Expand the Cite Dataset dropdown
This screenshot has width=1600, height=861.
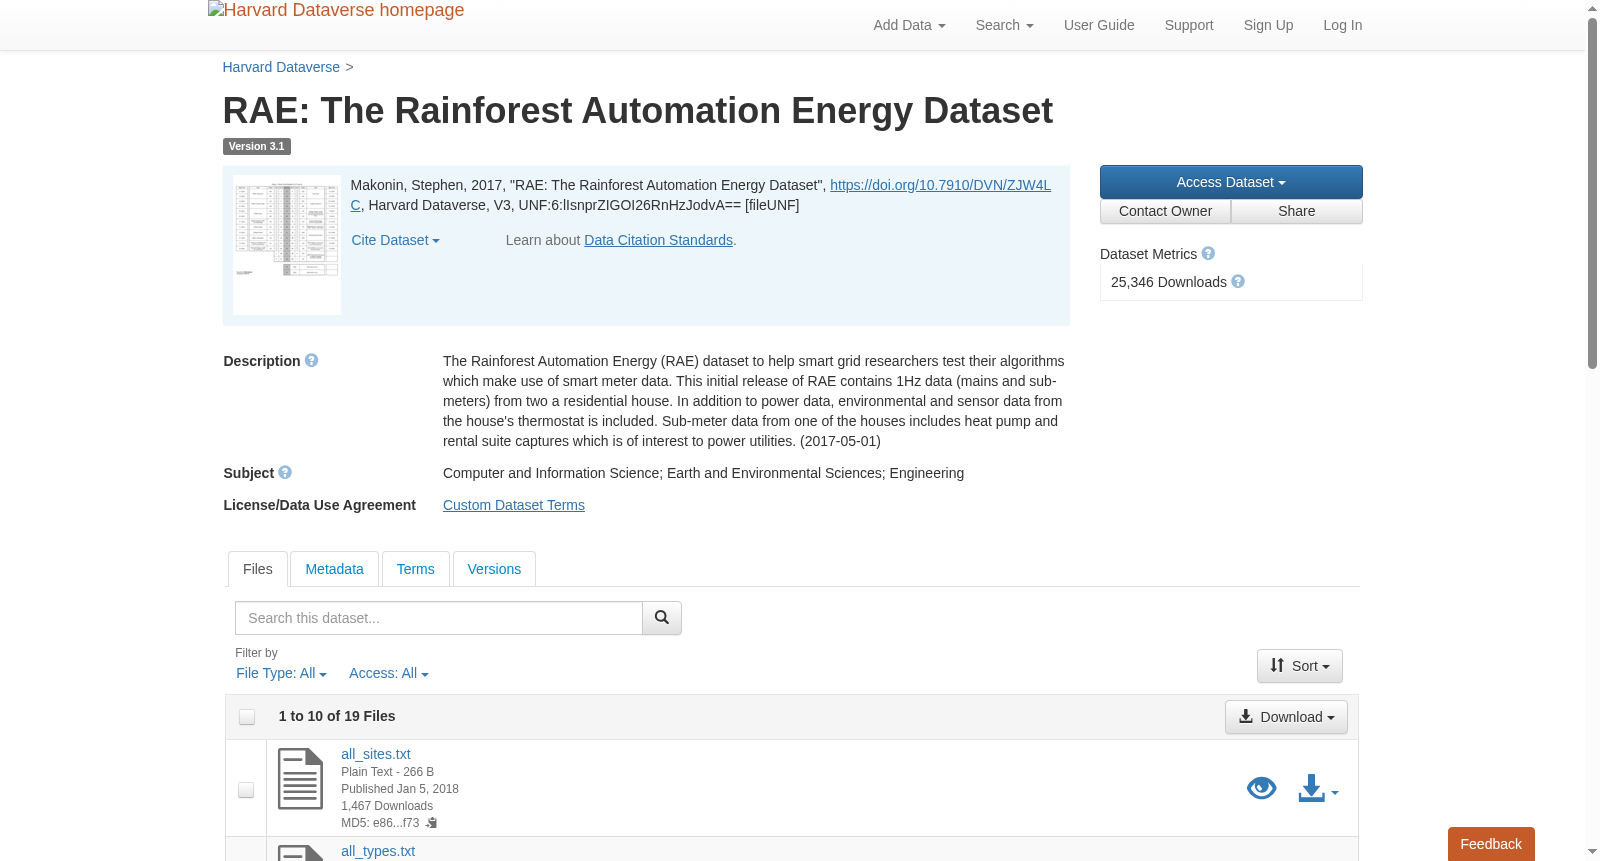396,240
